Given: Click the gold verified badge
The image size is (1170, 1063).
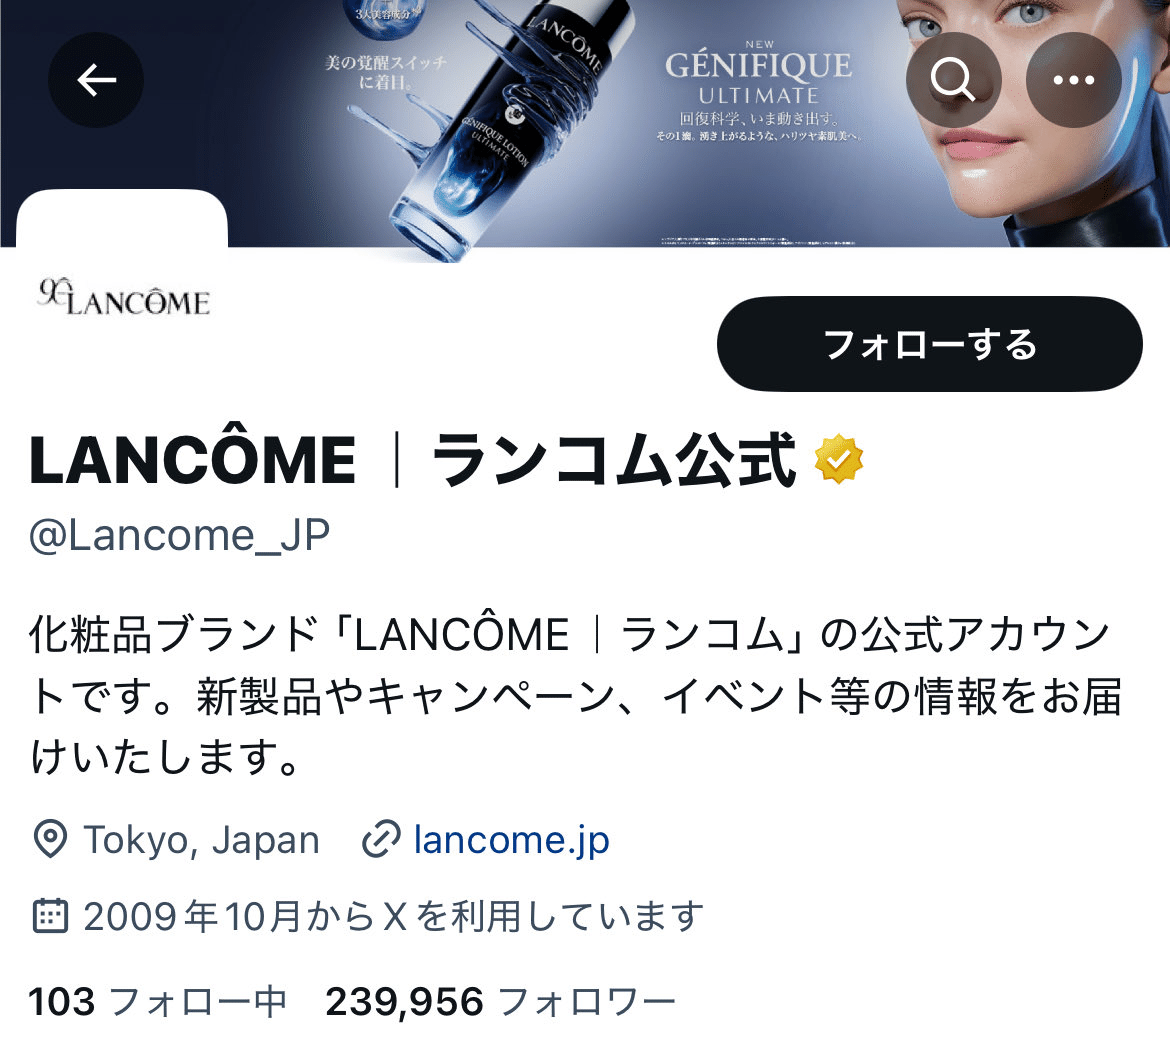Looking at the screenshot, I should tap(839, 459).
